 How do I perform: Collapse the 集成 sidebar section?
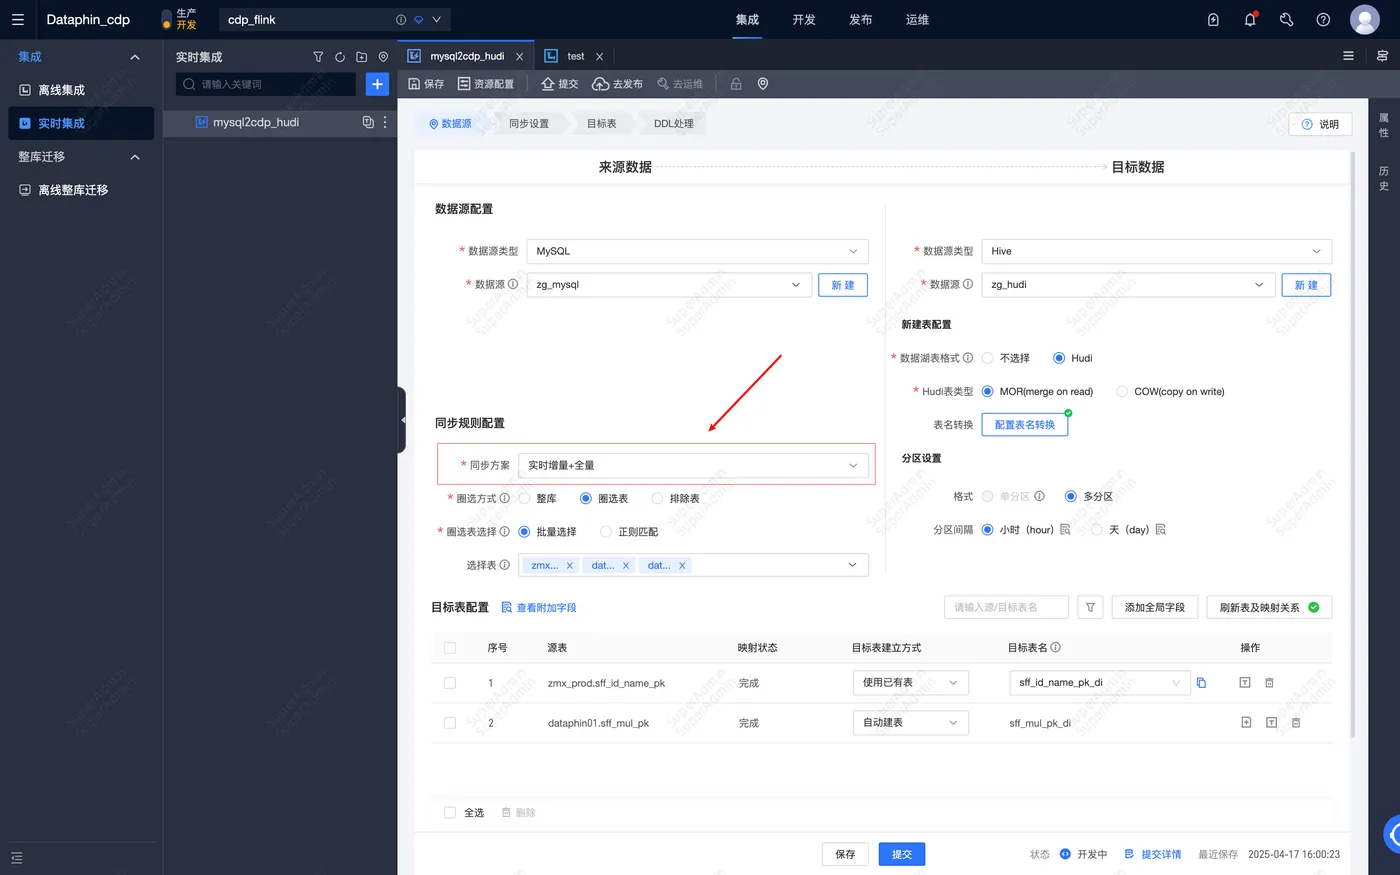coord(135,57)
